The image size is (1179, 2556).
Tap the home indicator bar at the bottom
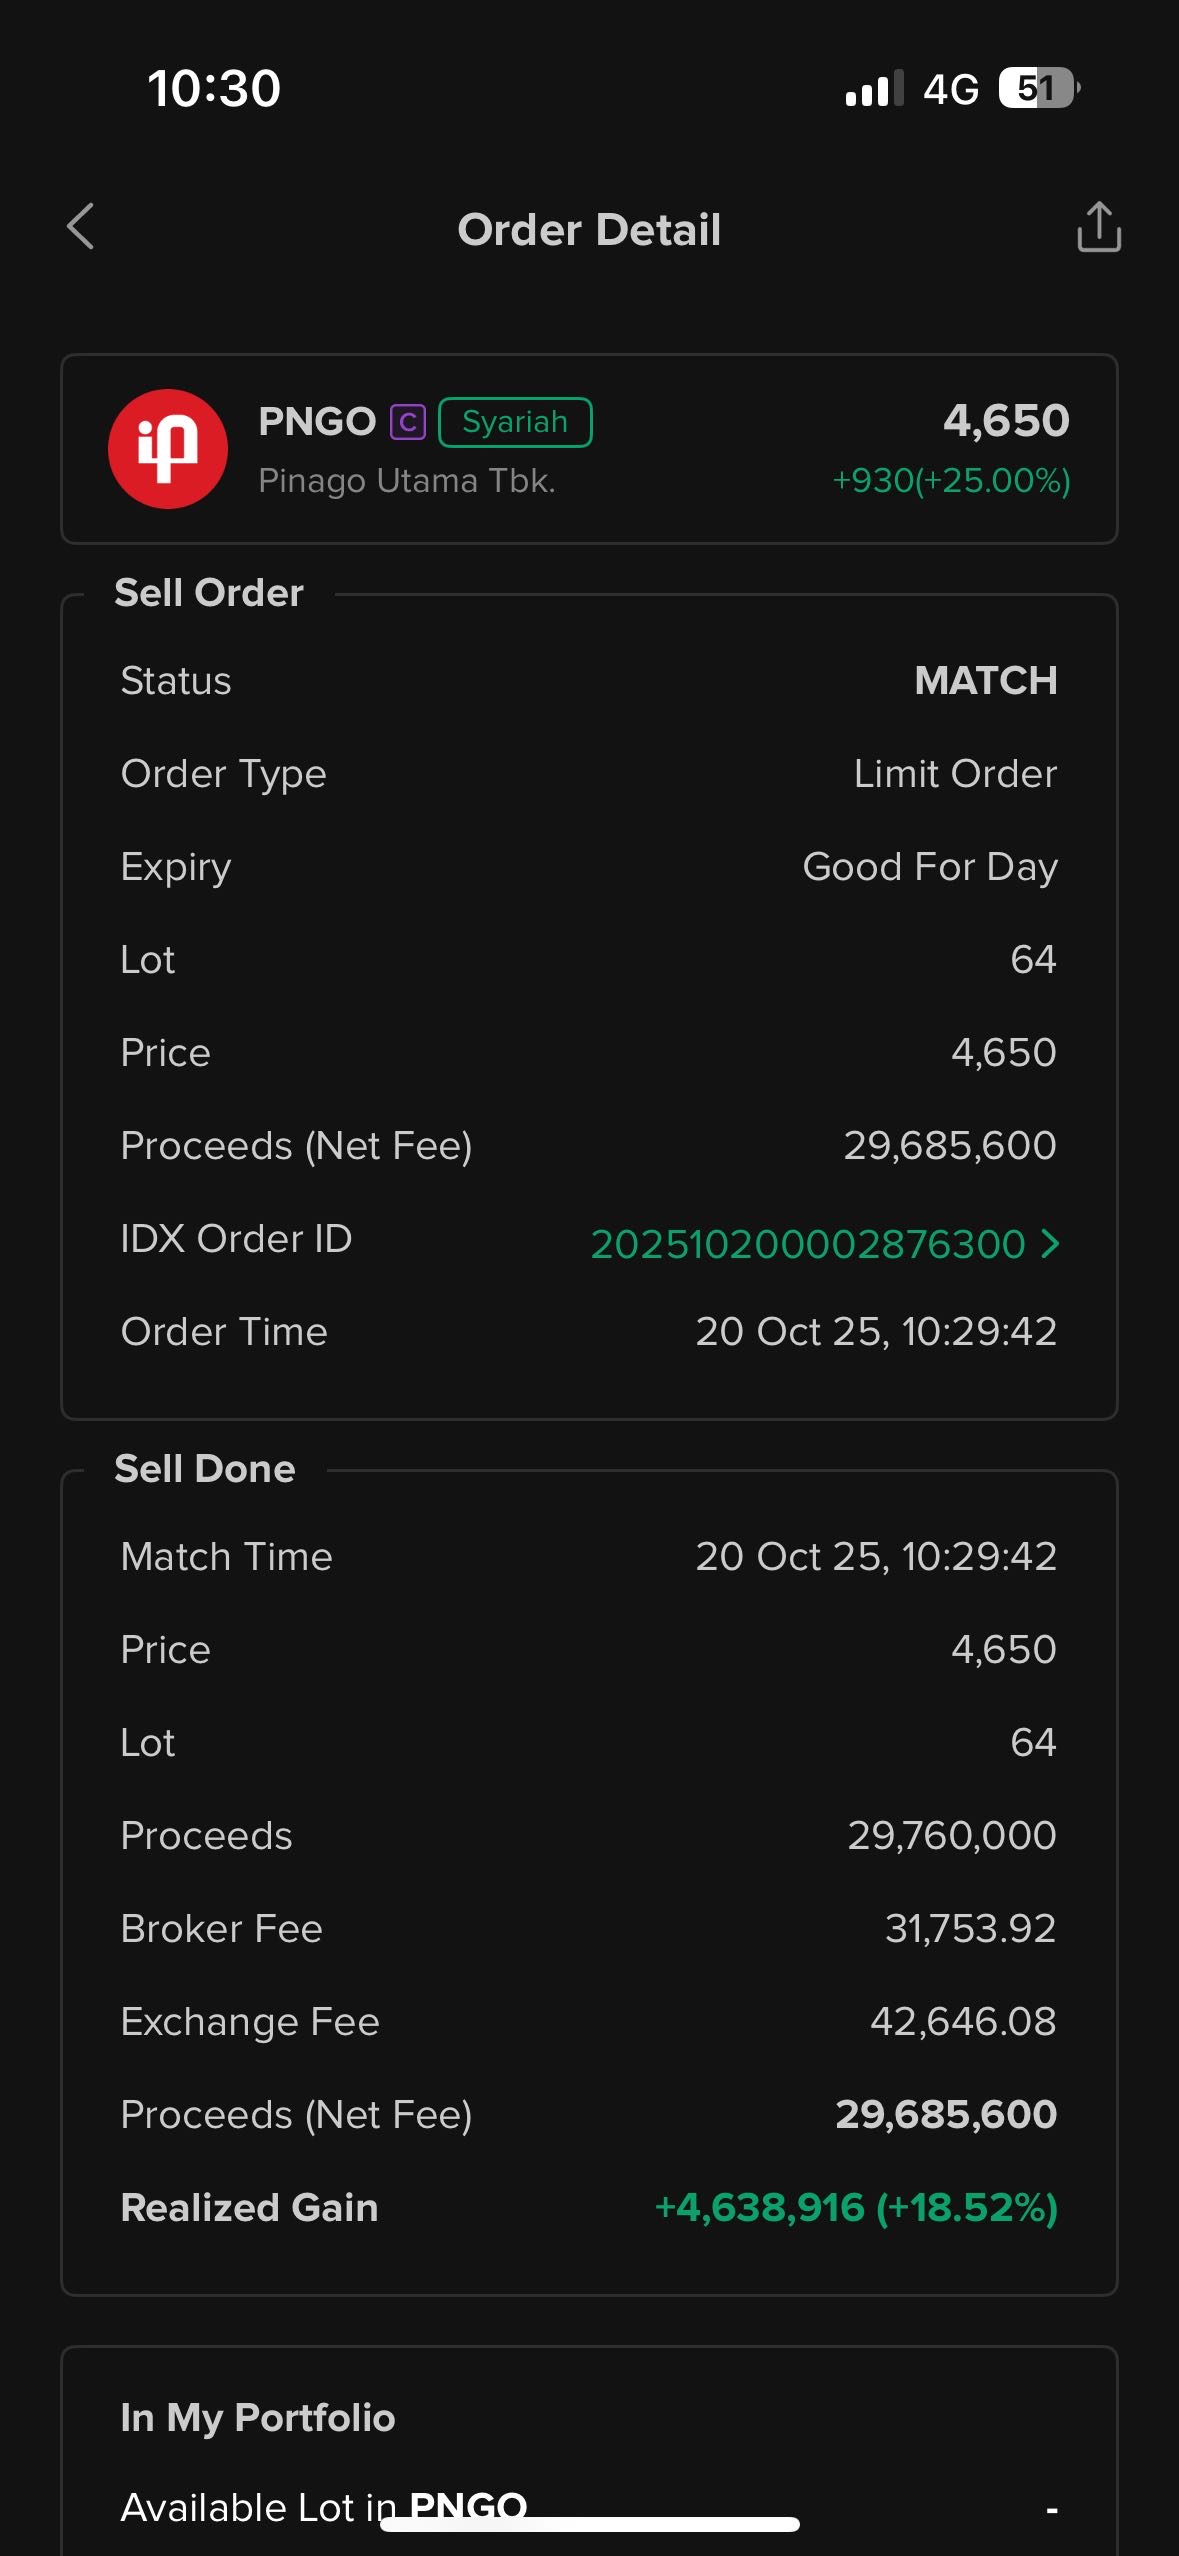[x=589, y=2524]
